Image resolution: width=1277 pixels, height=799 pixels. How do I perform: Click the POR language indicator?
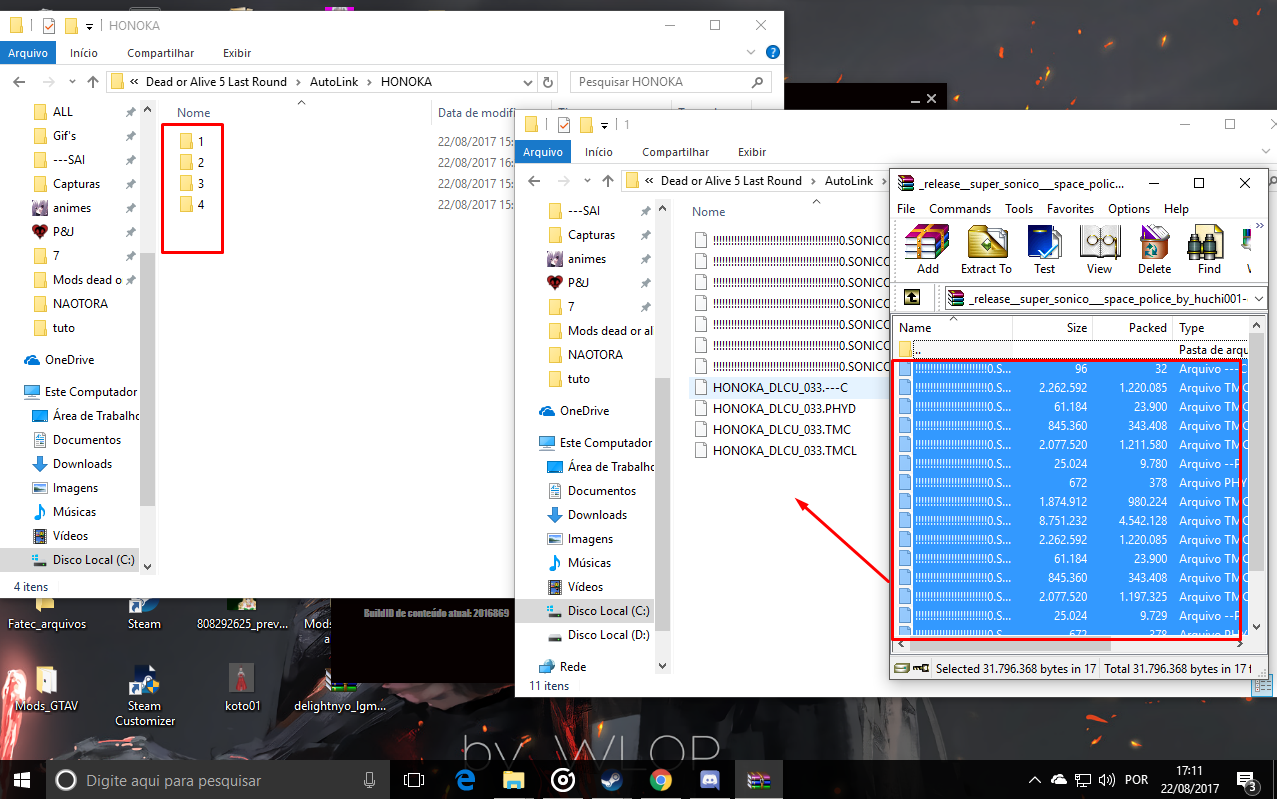click(x=1137, y=780)
